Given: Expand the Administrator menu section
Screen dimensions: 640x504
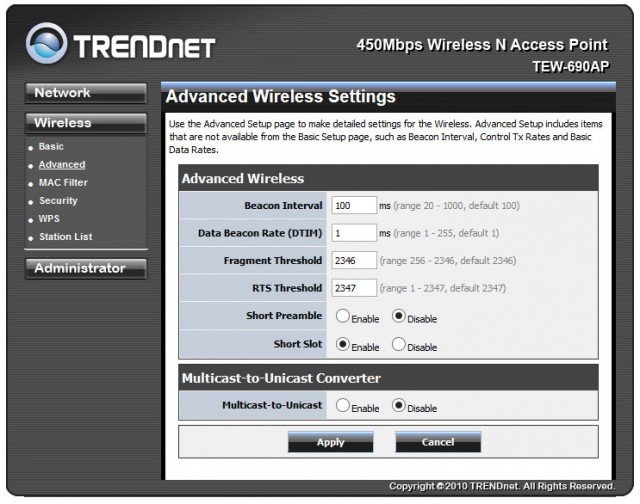Looking at the screenshot, I should [85, 268].
